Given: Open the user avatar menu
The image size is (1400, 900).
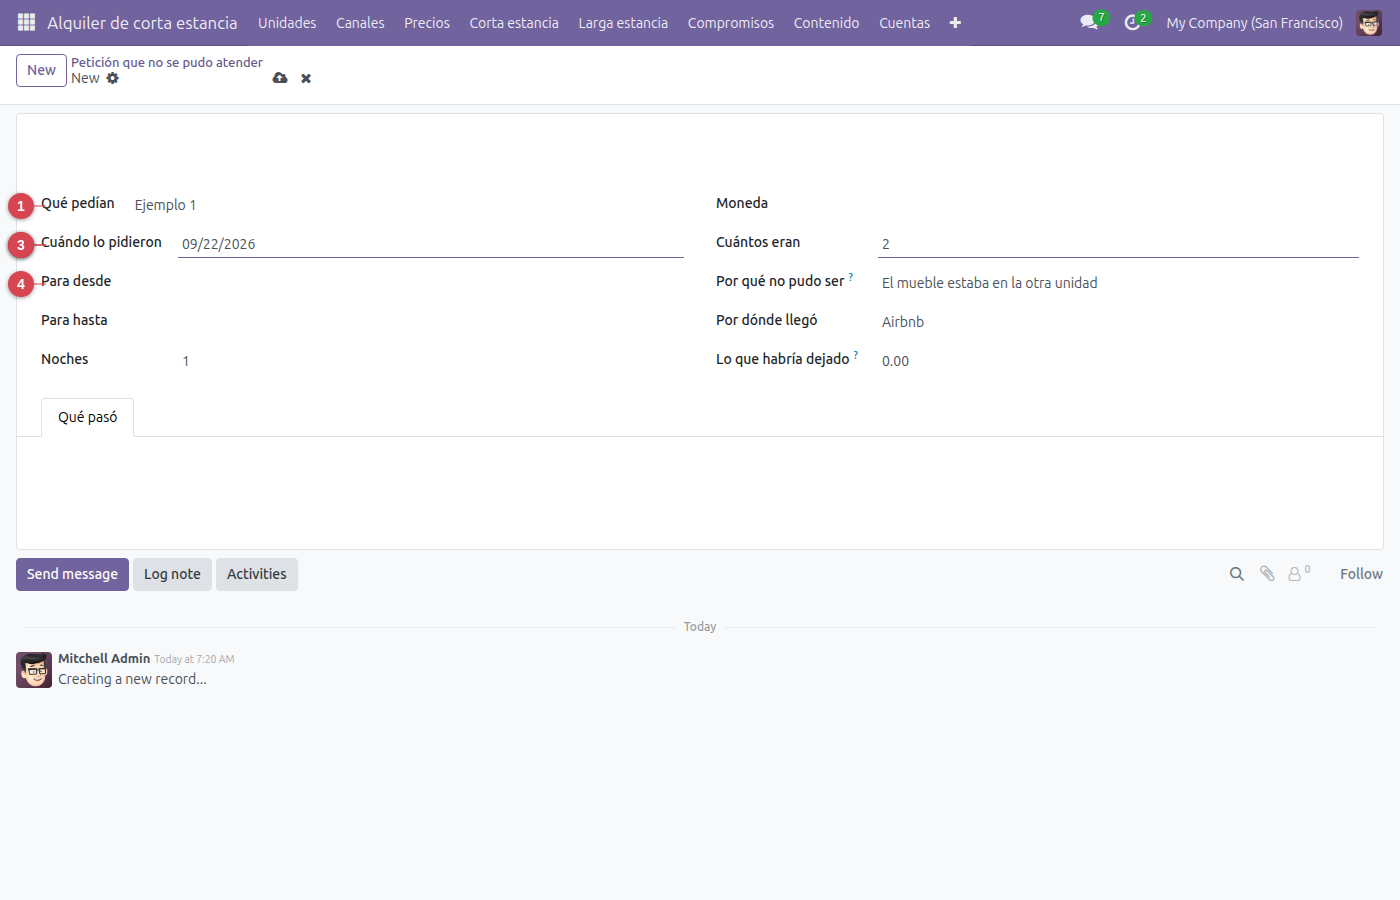Looking at the screenshot, I should tap(1369, 22).
